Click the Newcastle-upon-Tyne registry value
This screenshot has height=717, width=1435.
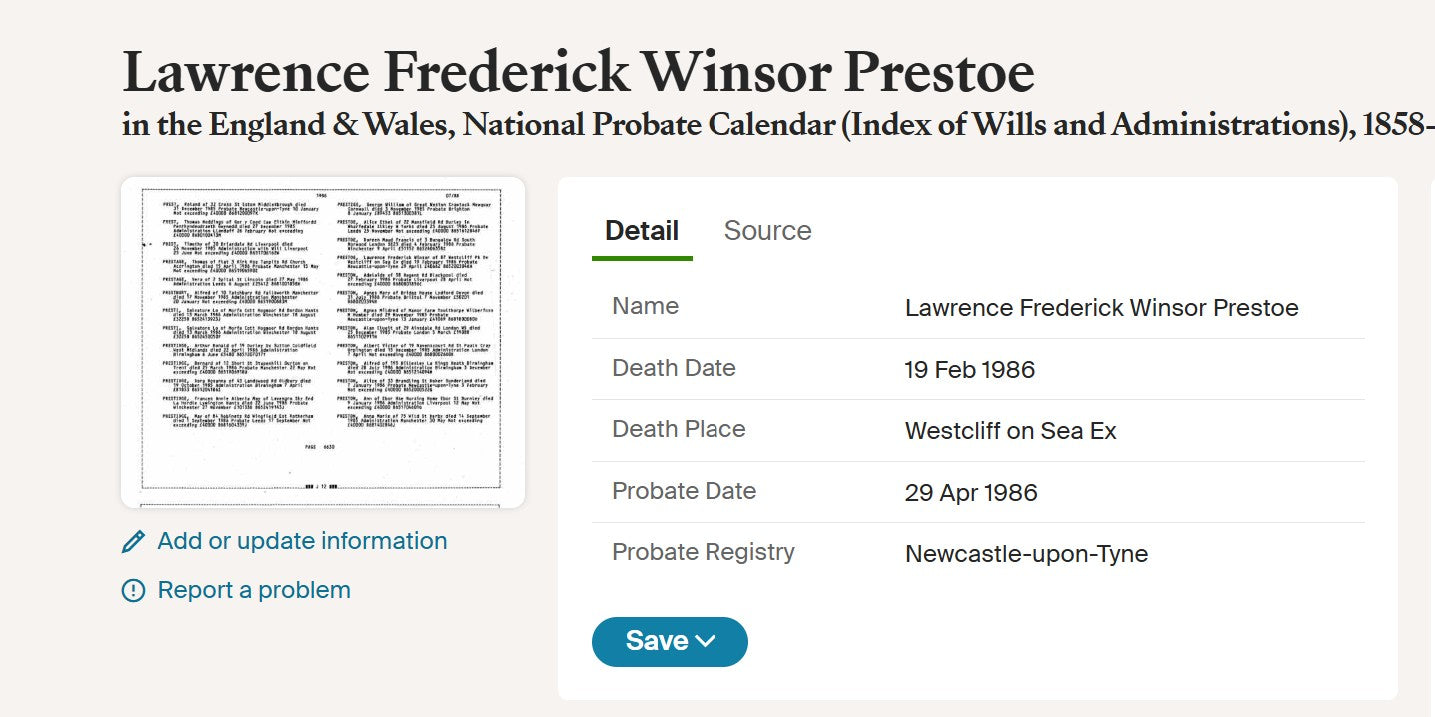[x=1026, y=554]
